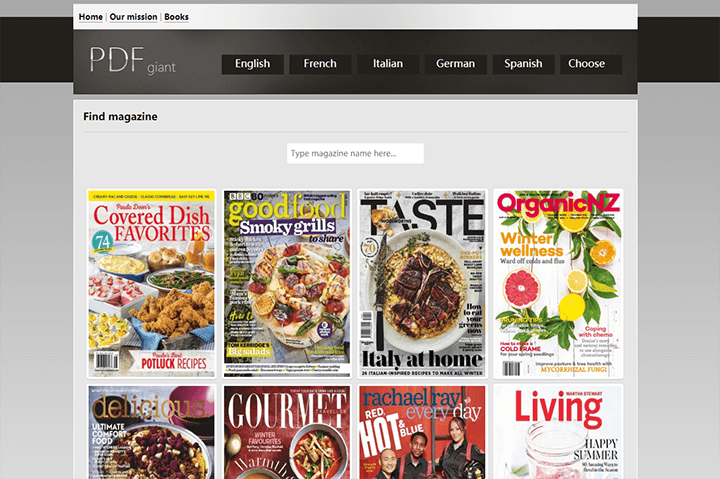This screenshot has height=479, width=720.
Task: Open the Gourmet Traveller magazine cover
Action: tap(287, 433)
